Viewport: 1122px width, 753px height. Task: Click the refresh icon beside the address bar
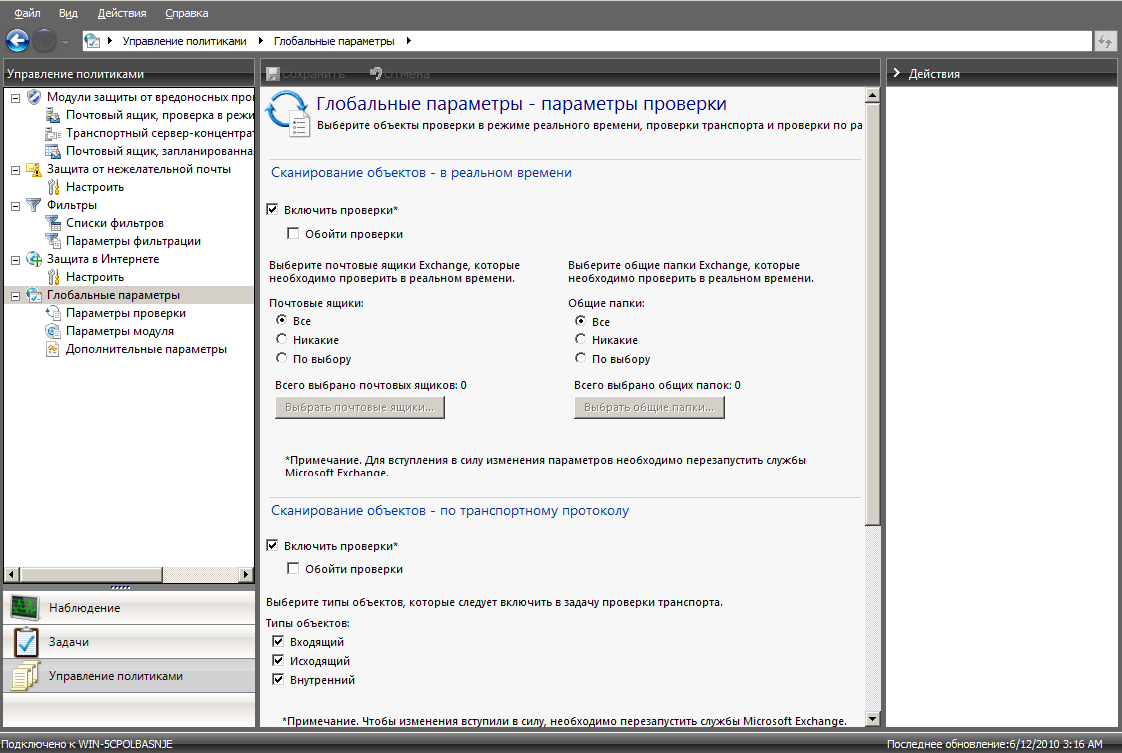click(1105, 42)
